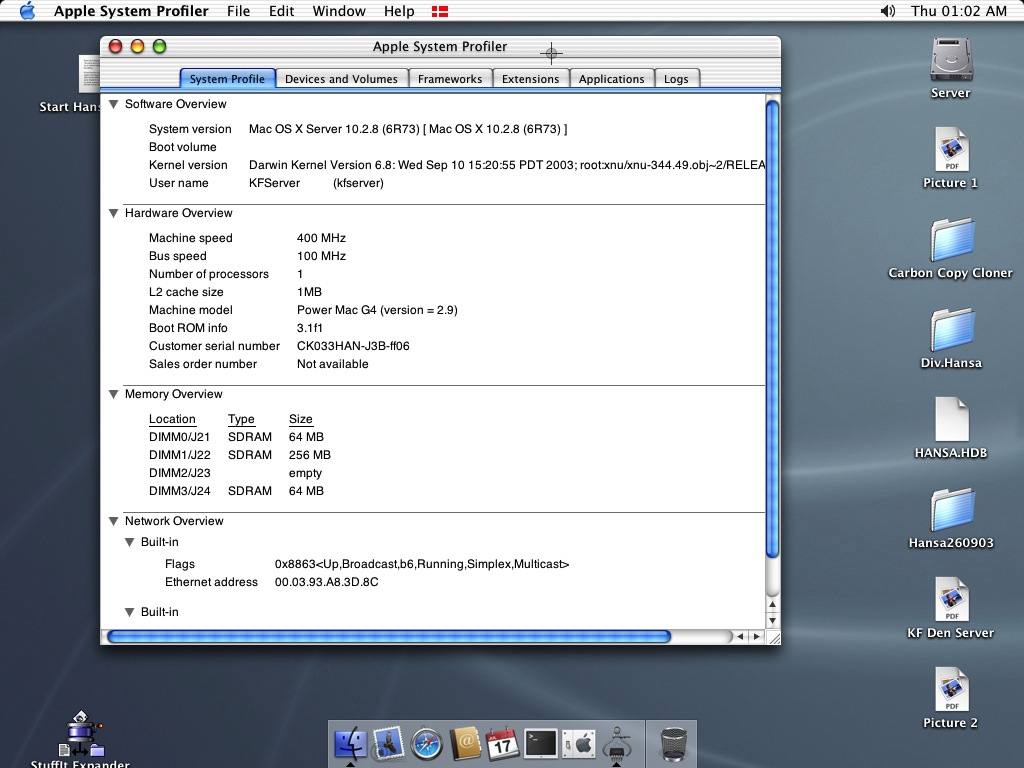View the Logs tab
Screen dimensions: 1024x768
pyautogui.click(x=677, y=78)
